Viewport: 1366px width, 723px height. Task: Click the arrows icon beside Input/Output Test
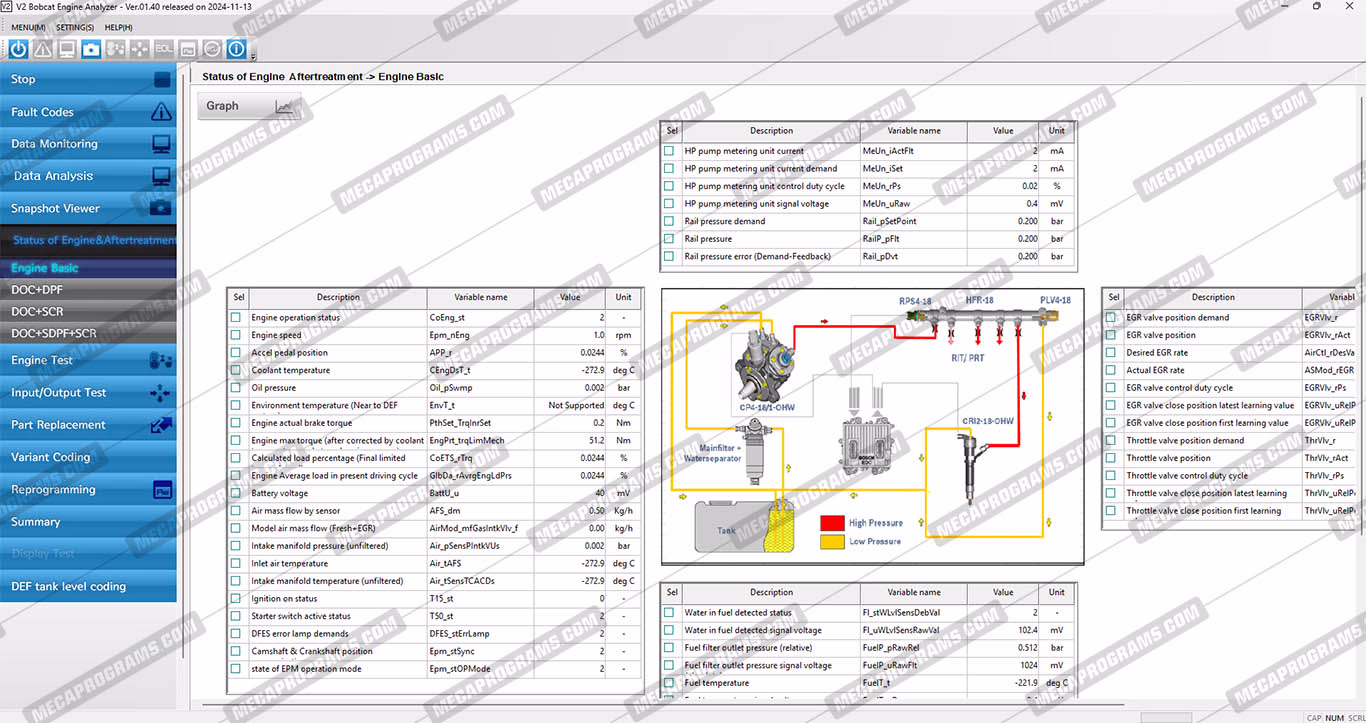[161, 393]
